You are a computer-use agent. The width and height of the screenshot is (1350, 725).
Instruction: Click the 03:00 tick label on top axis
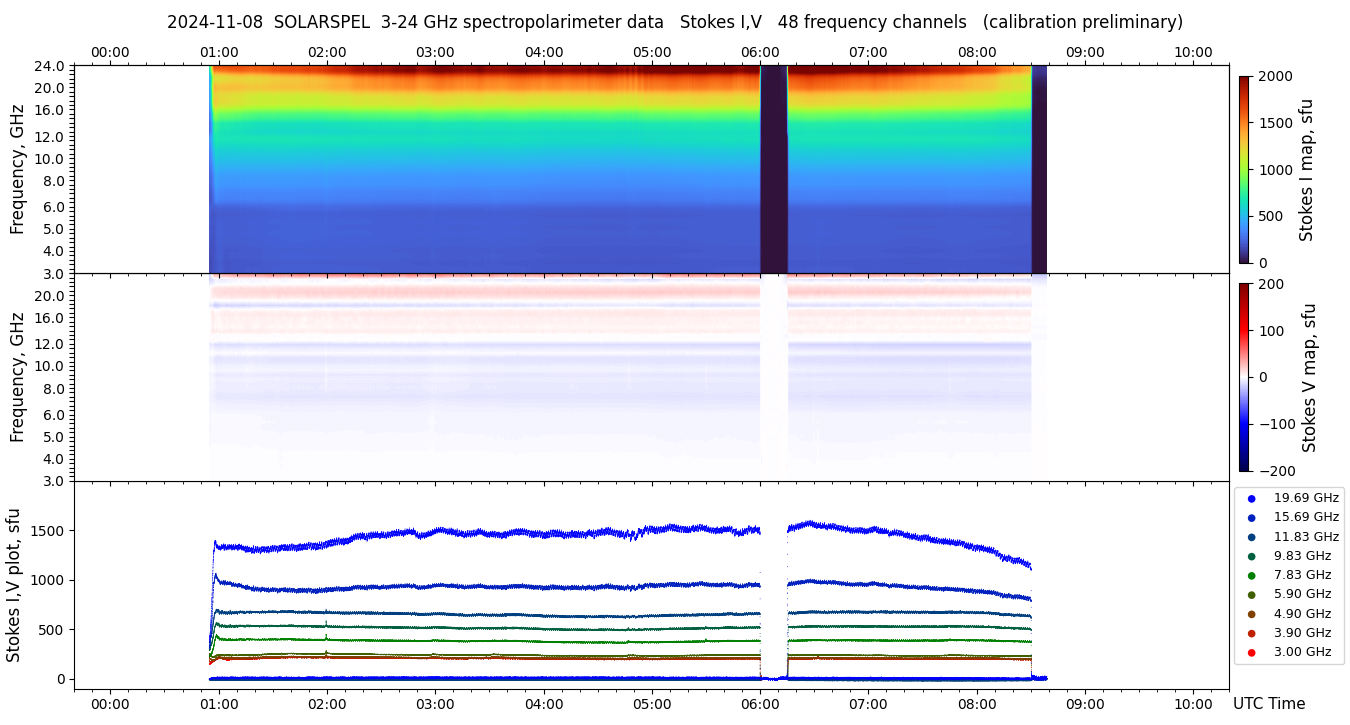pos(435,52)
